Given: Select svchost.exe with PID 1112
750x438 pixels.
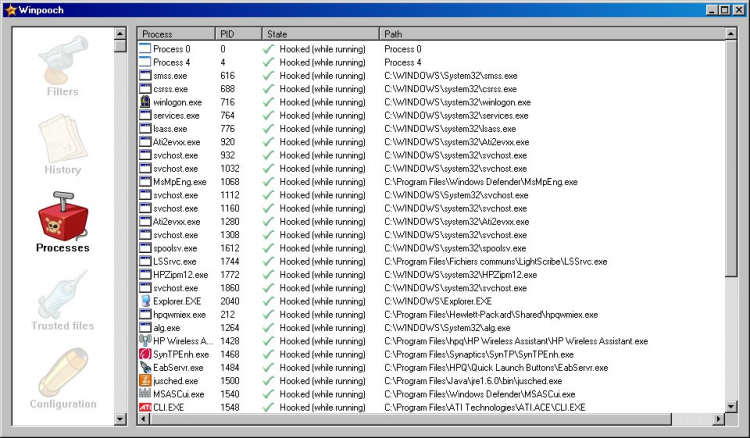Looking at the screenshot, I should click(x=176, y=195).
